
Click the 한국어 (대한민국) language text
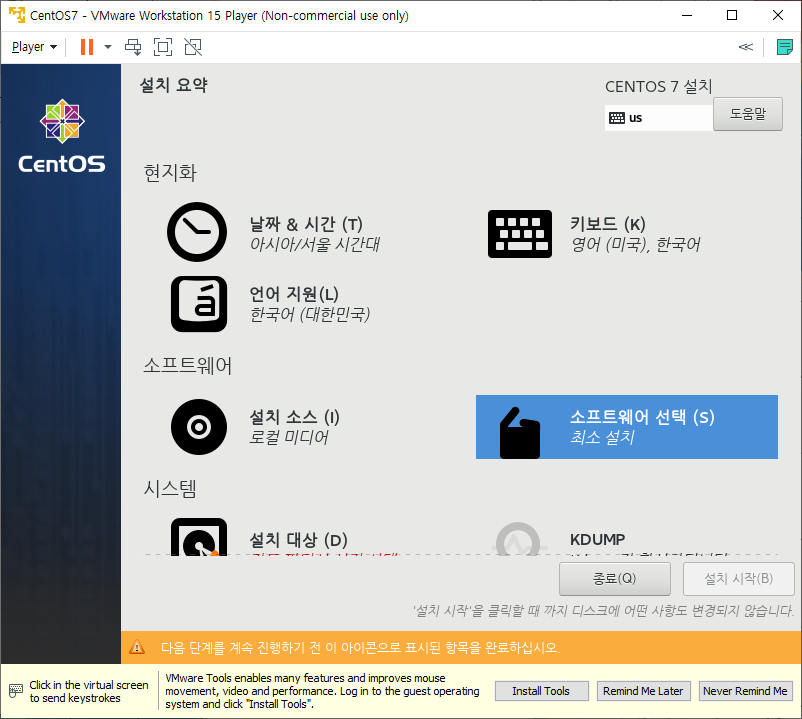[310, 314]
